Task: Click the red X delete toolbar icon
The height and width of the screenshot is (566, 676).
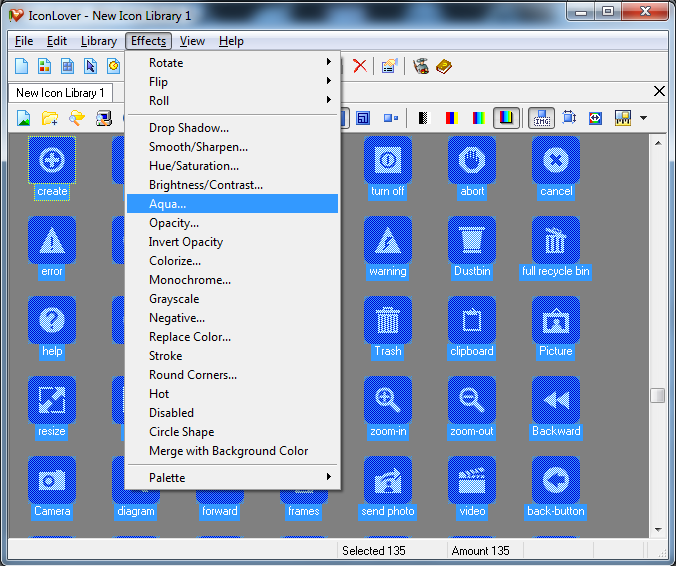Action: tap(360, 66)
